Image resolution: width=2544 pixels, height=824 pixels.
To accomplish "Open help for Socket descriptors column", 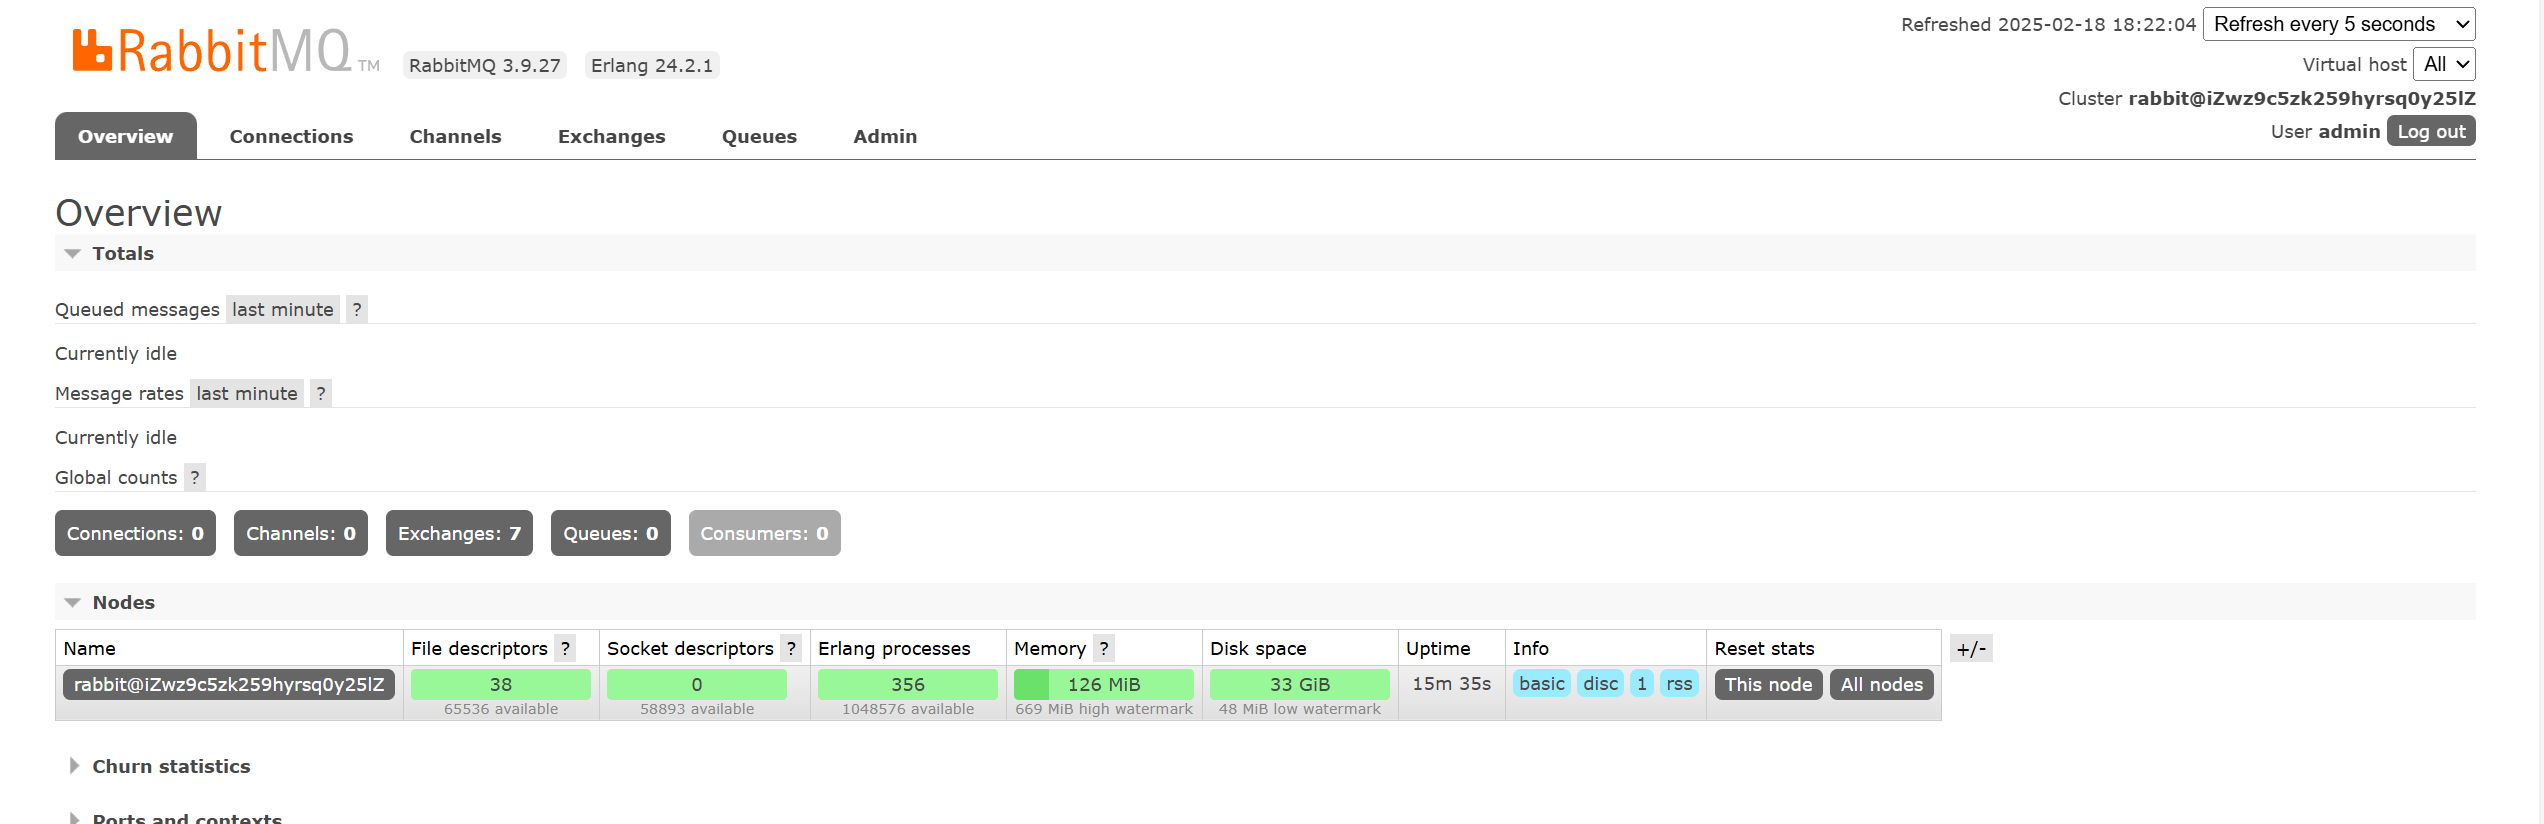I will 791,648.
